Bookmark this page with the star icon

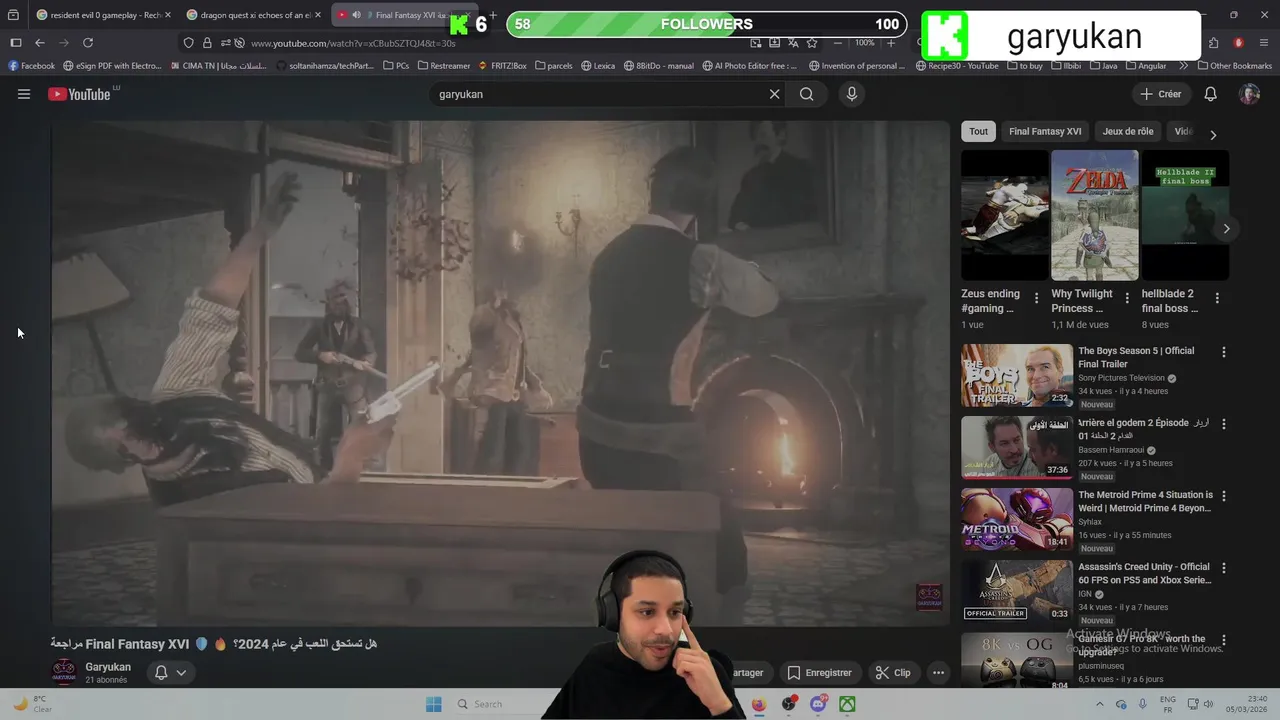(x=812, y=43)
